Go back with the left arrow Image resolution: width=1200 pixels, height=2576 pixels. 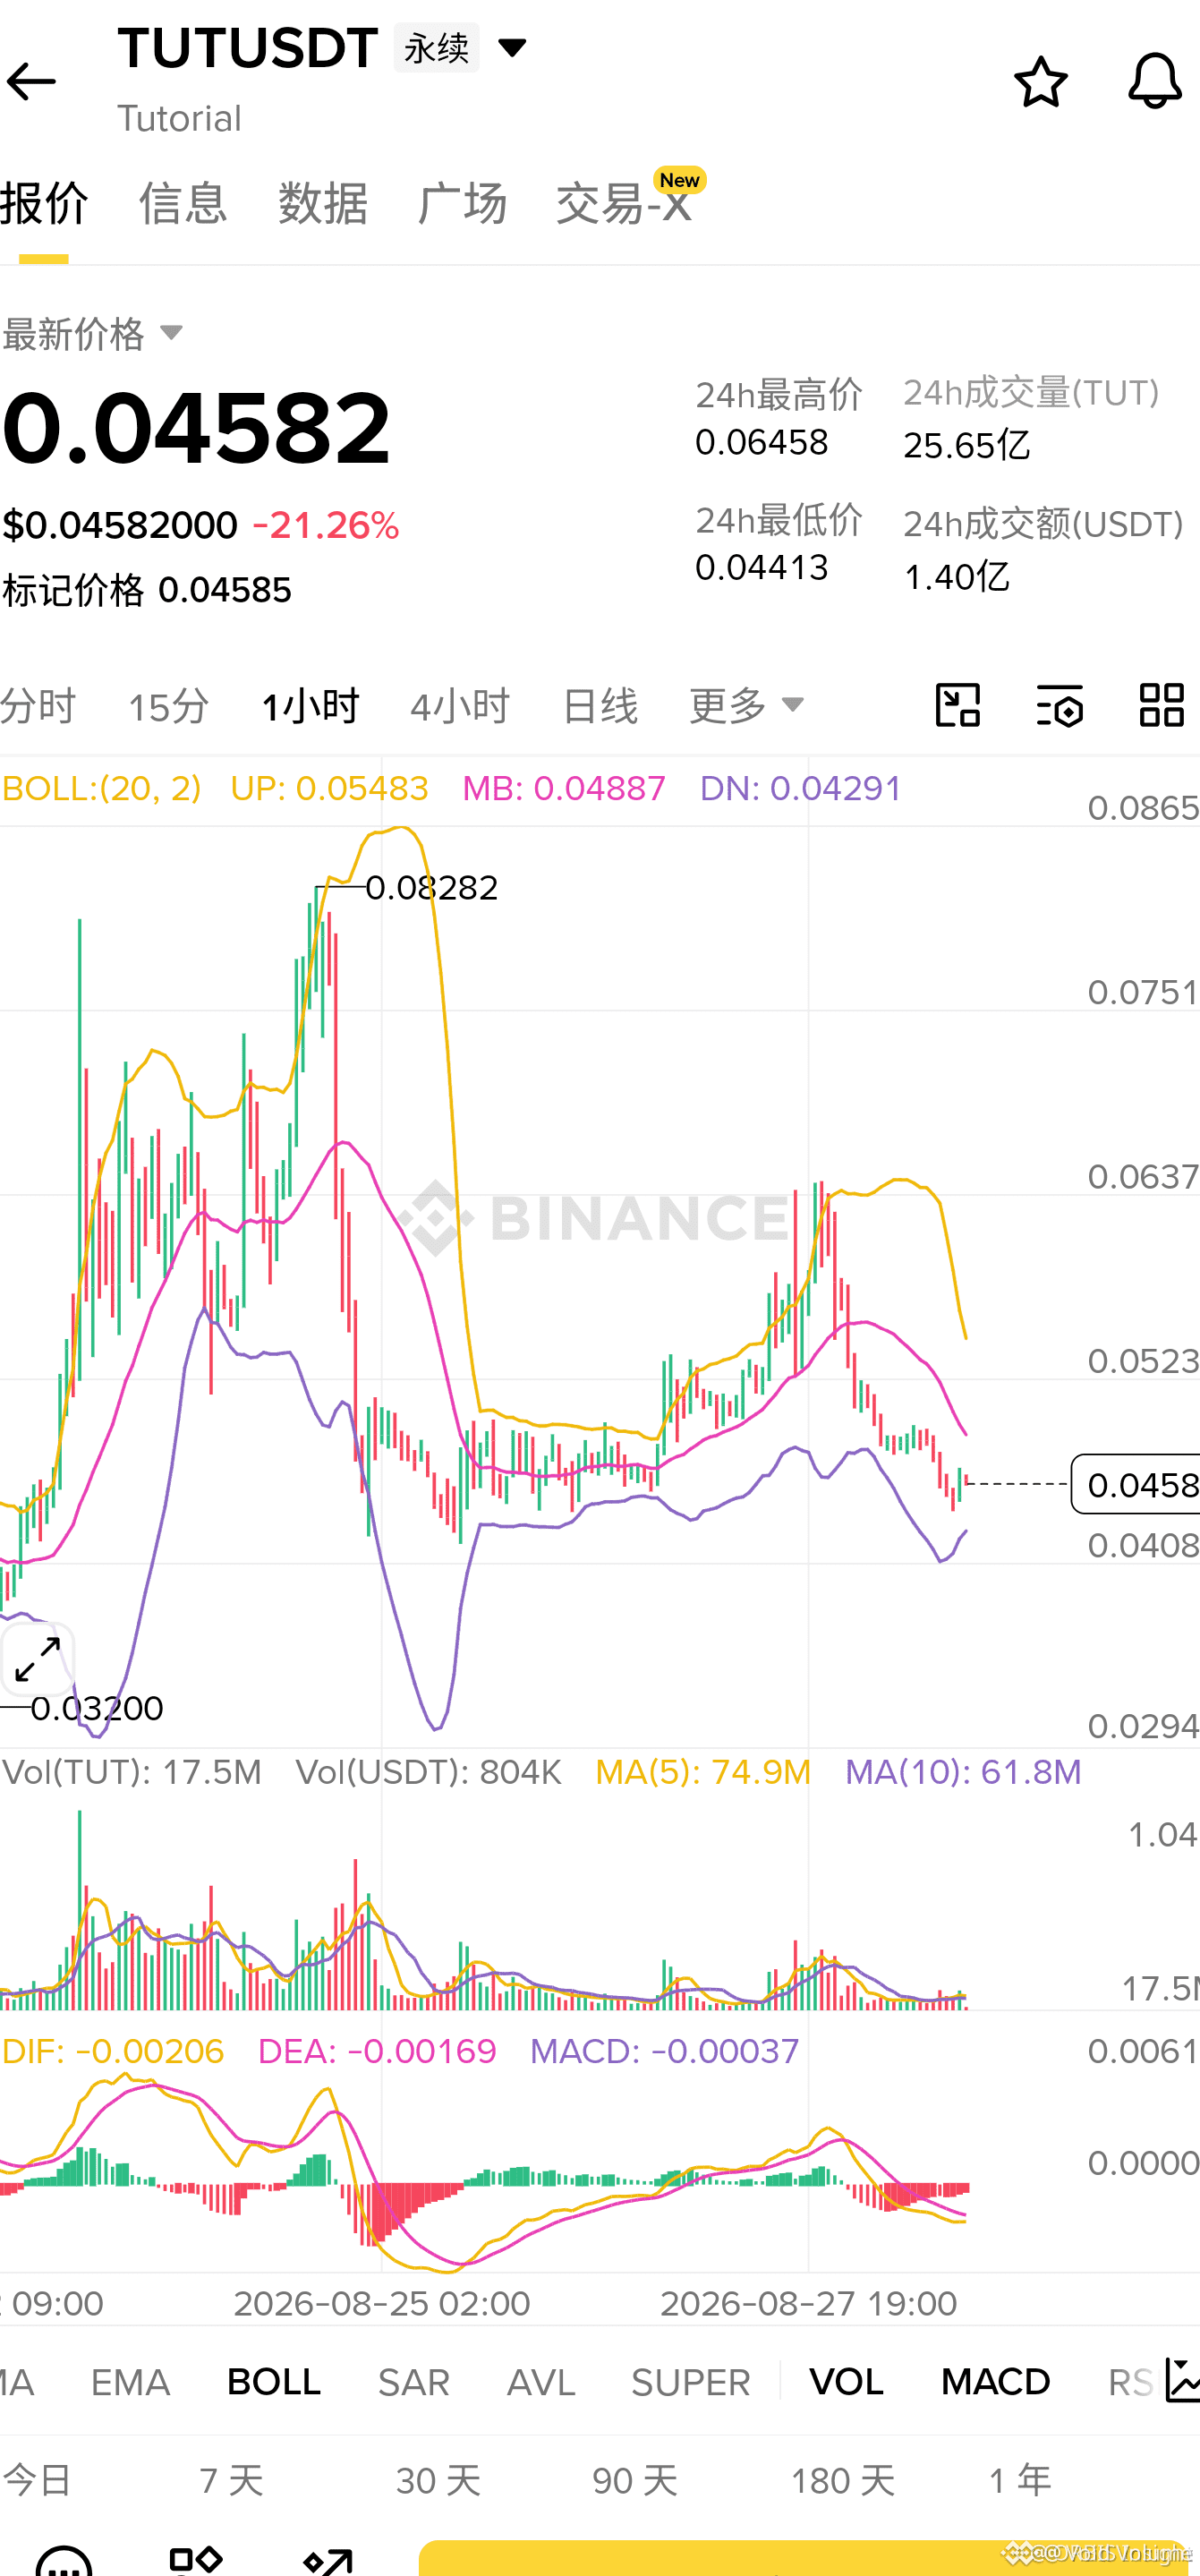pos(31,81)
